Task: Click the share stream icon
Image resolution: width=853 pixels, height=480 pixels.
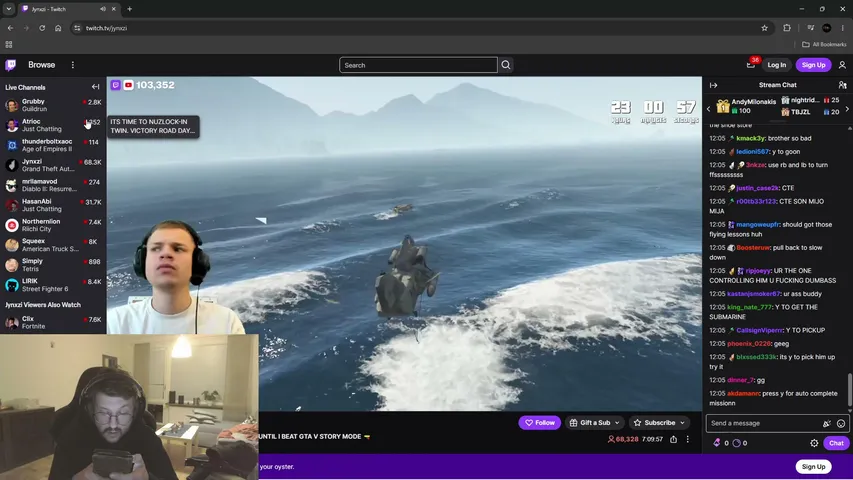Action: pyautogui.click(x=673, y=439)
